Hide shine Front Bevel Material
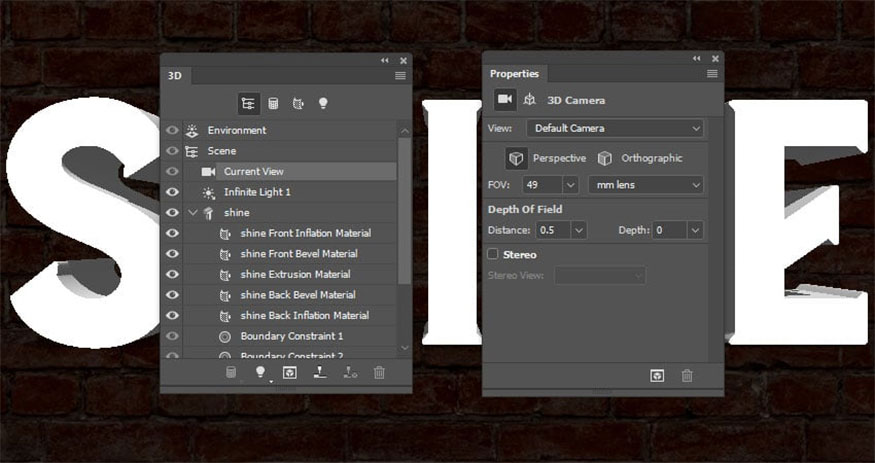This screenshot has height=463, width=875. [172, 254]
